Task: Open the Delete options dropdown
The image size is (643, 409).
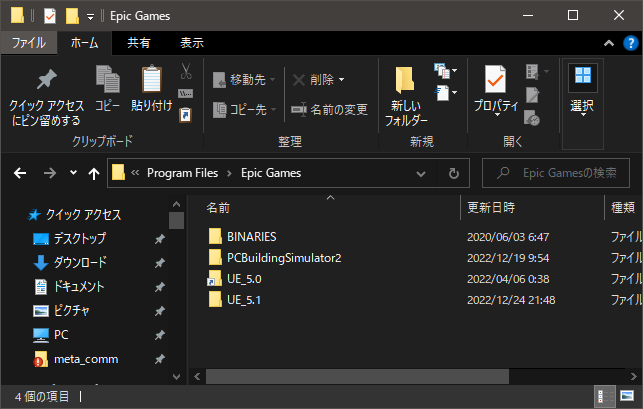Action: 341,80
